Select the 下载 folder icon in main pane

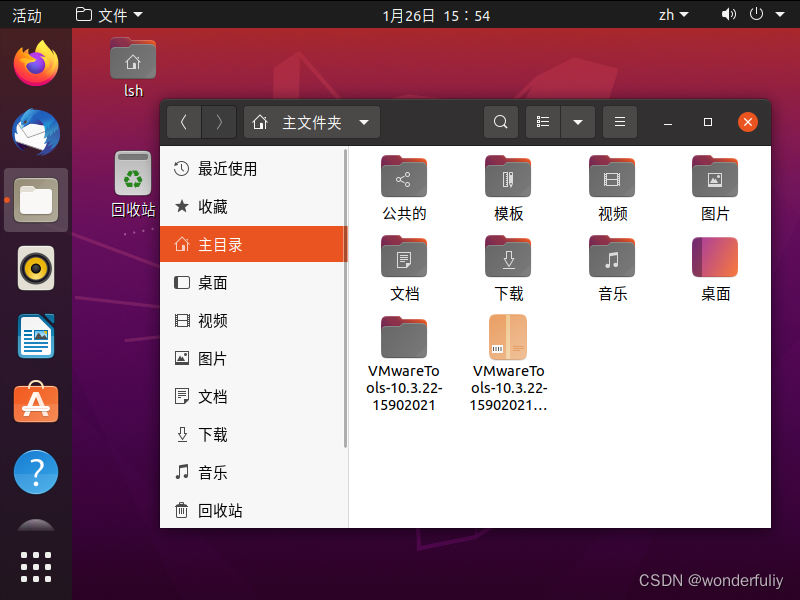(508, 257)
